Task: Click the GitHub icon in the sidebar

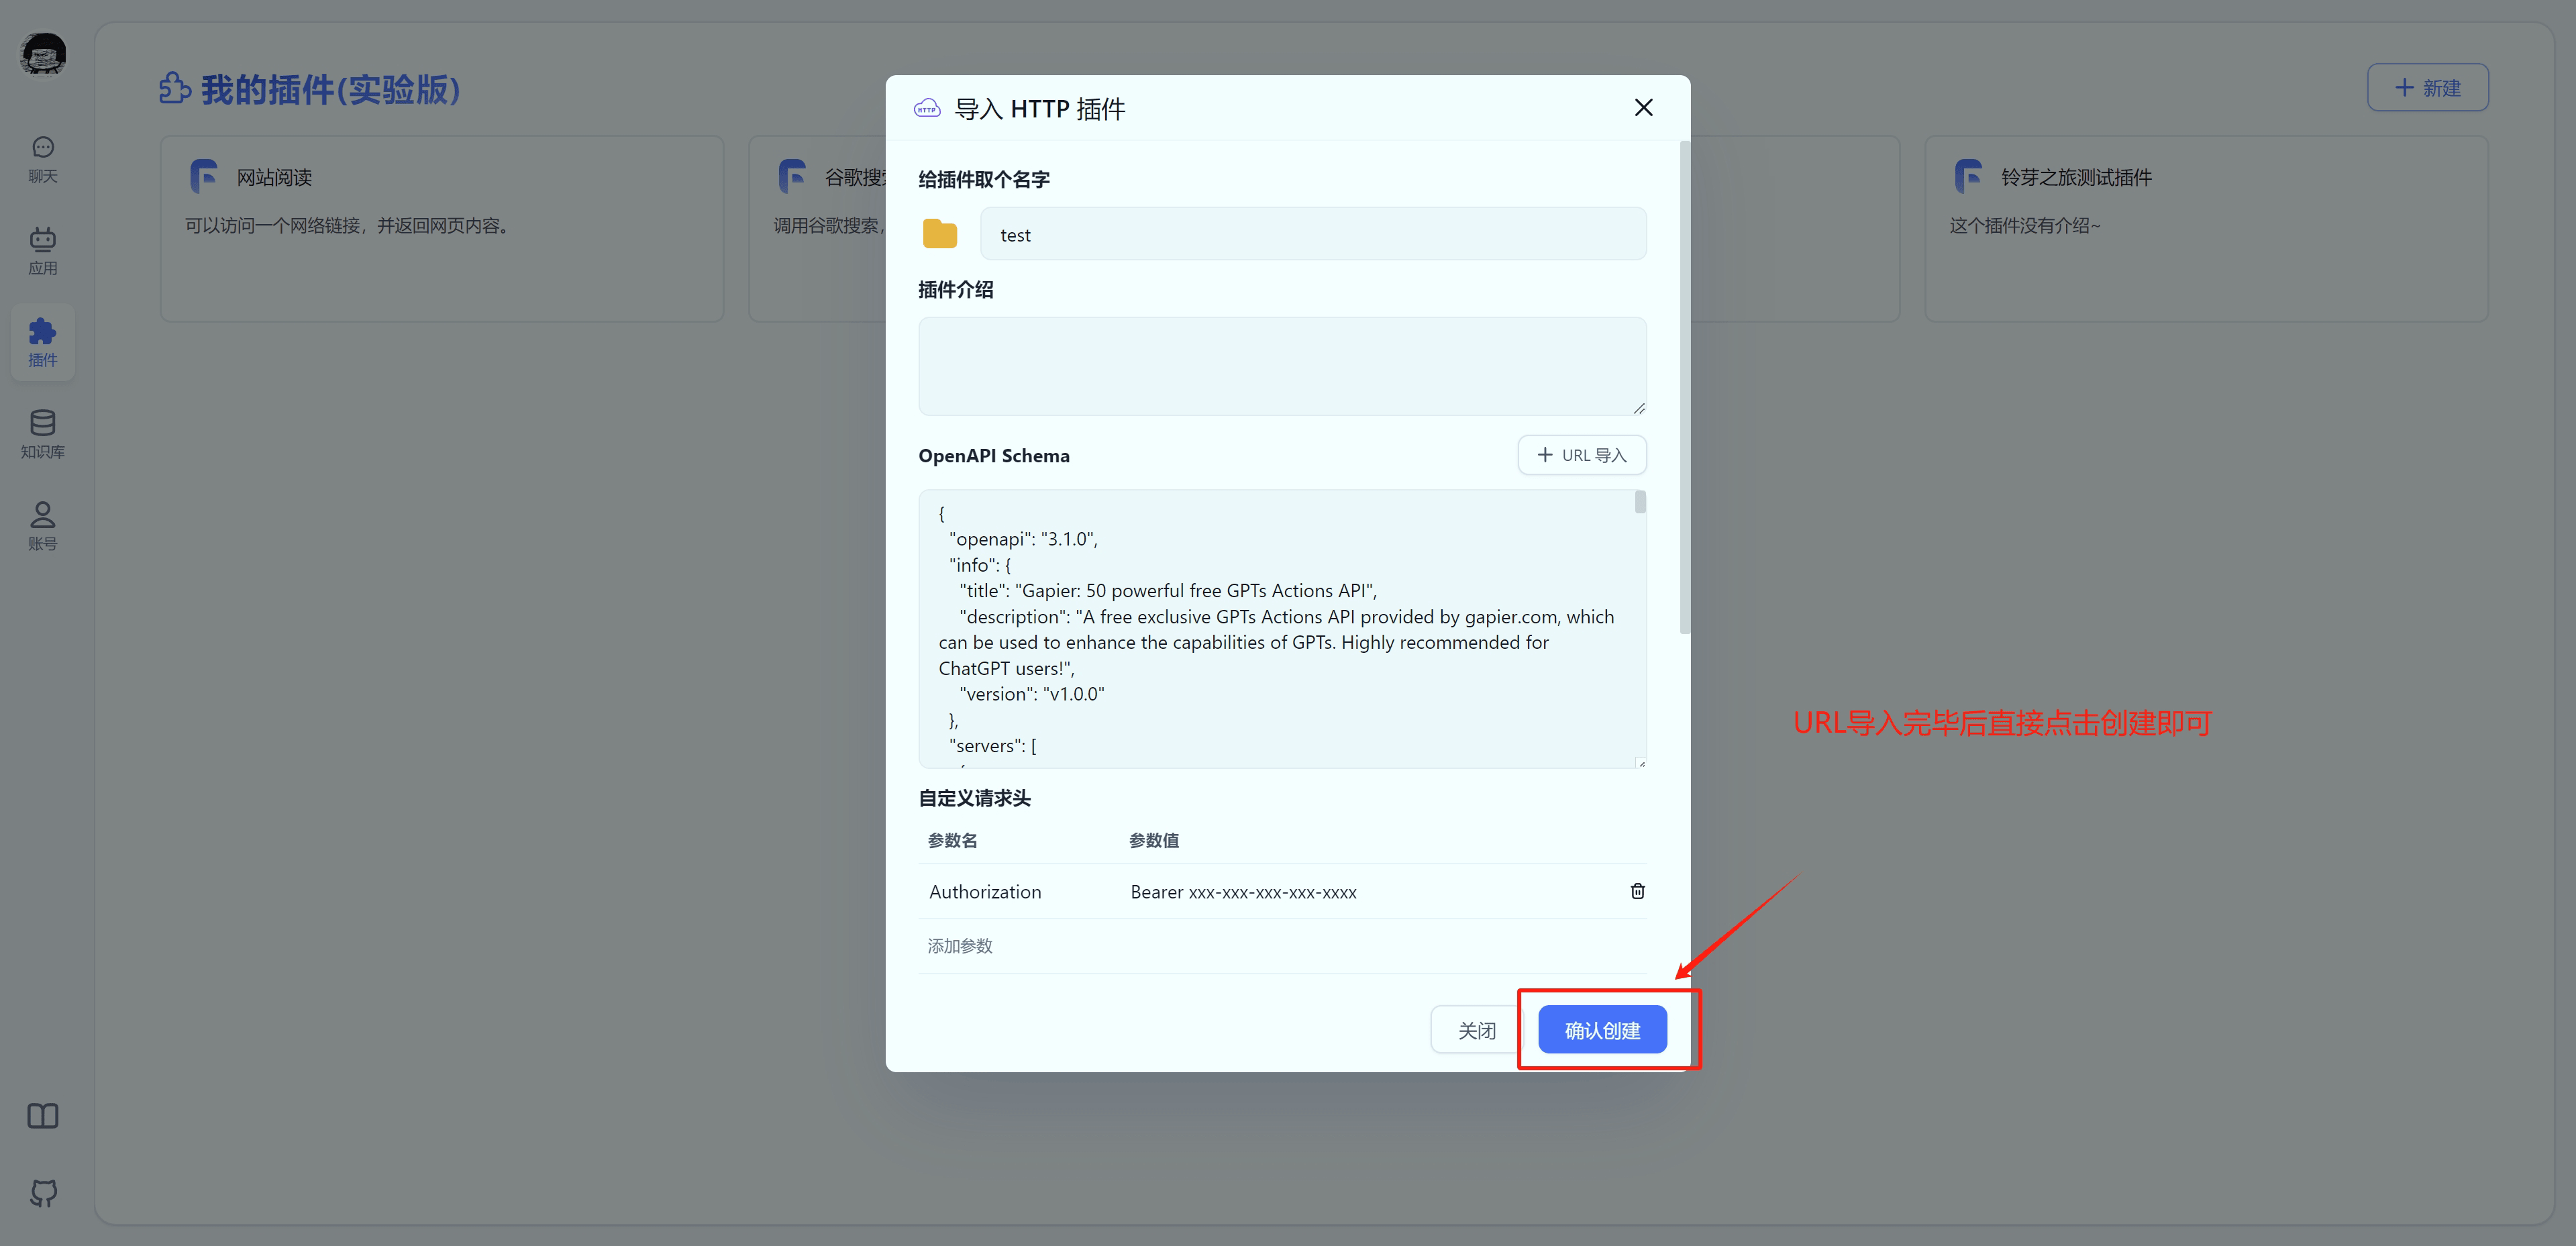Action: pyautogui.click(x=42, y=1193)
